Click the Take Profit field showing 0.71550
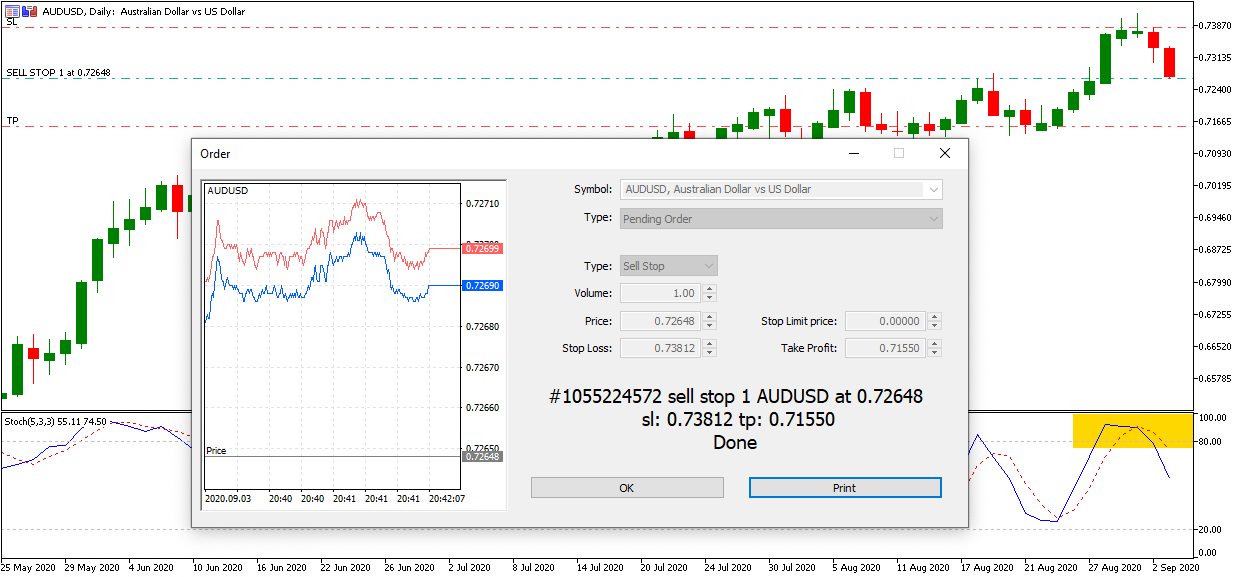1238x577 pixels. tap(886, 348)
